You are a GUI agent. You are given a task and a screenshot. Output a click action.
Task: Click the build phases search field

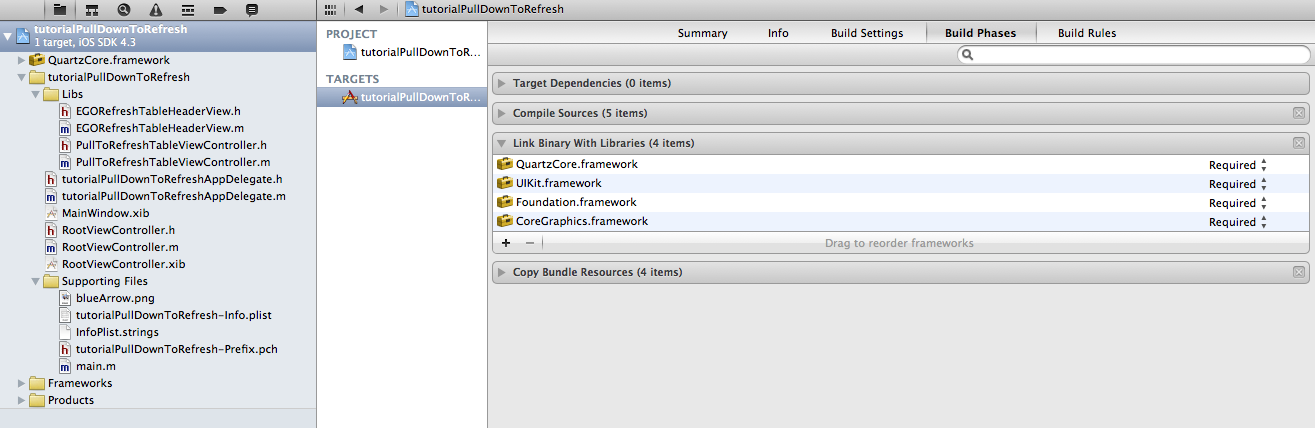coord(1136,55)
